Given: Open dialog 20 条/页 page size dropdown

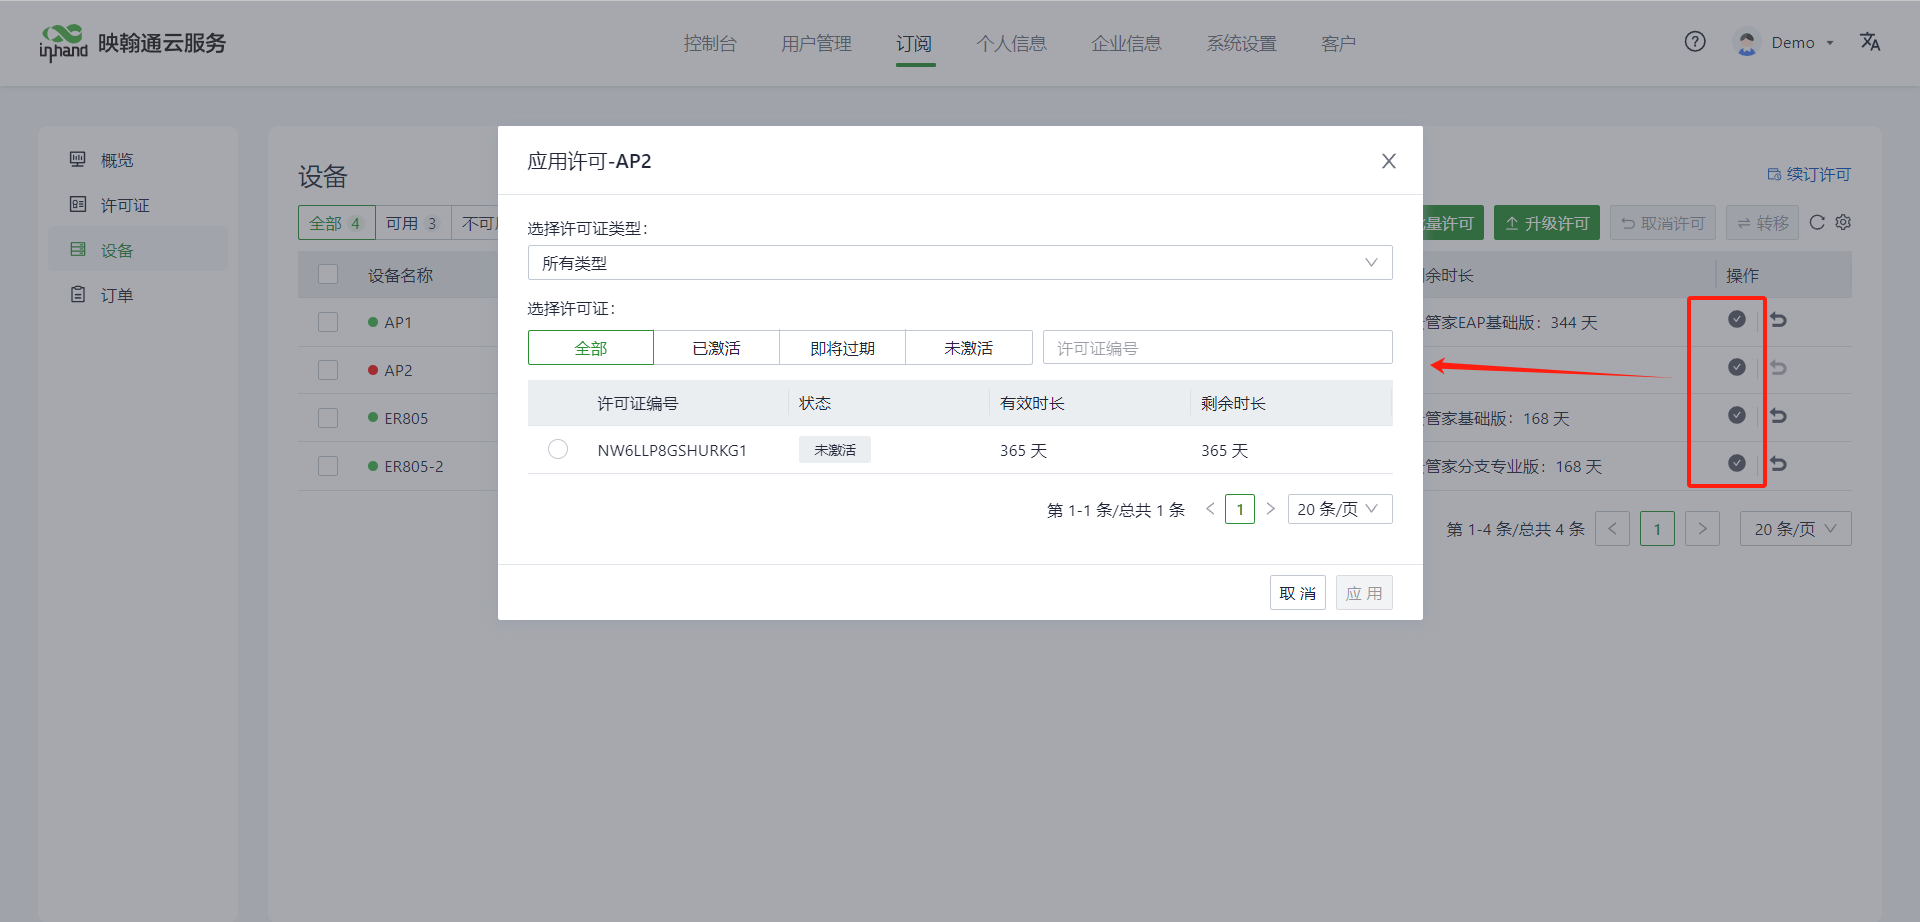Looking at the screenshot, I should pyautogui.click(x=1340, y=509).
